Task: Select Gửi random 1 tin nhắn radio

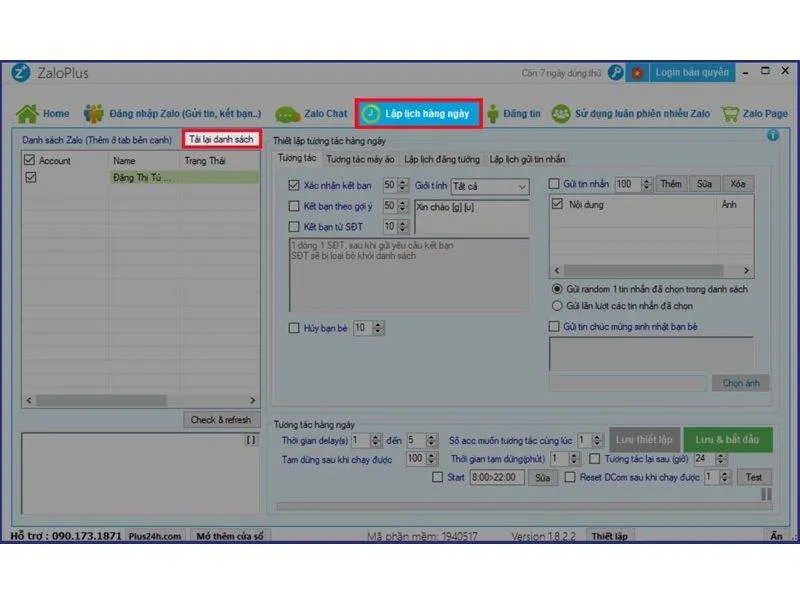Action: click(x=557, y=289)
